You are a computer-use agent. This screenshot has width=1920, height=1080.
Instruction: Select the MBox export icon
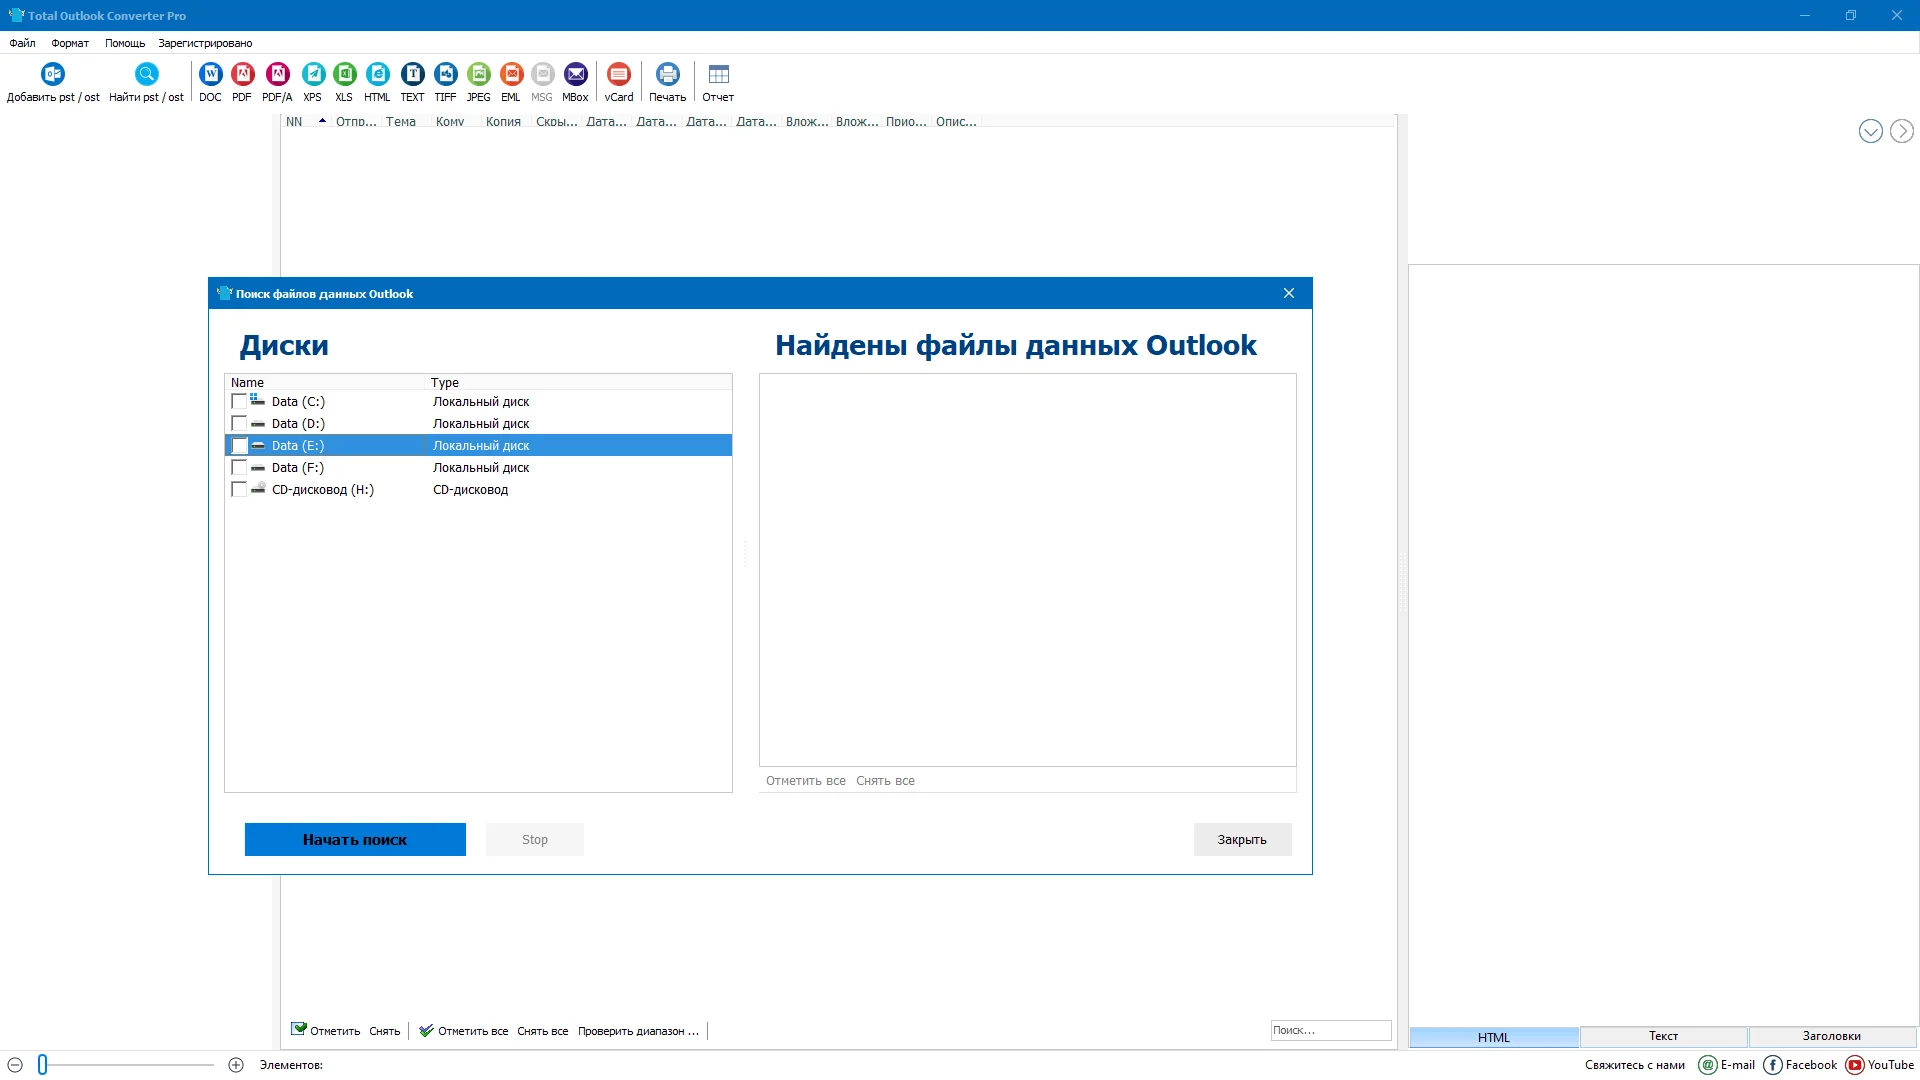pos(576,74)
